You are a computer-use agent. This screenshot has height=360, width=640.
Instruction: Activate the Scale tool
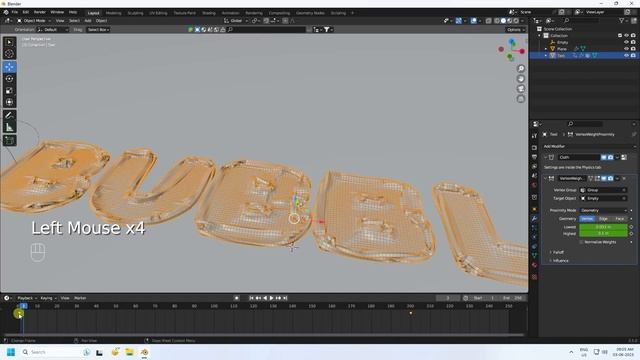pyautogui.click(x=9, y=91)
